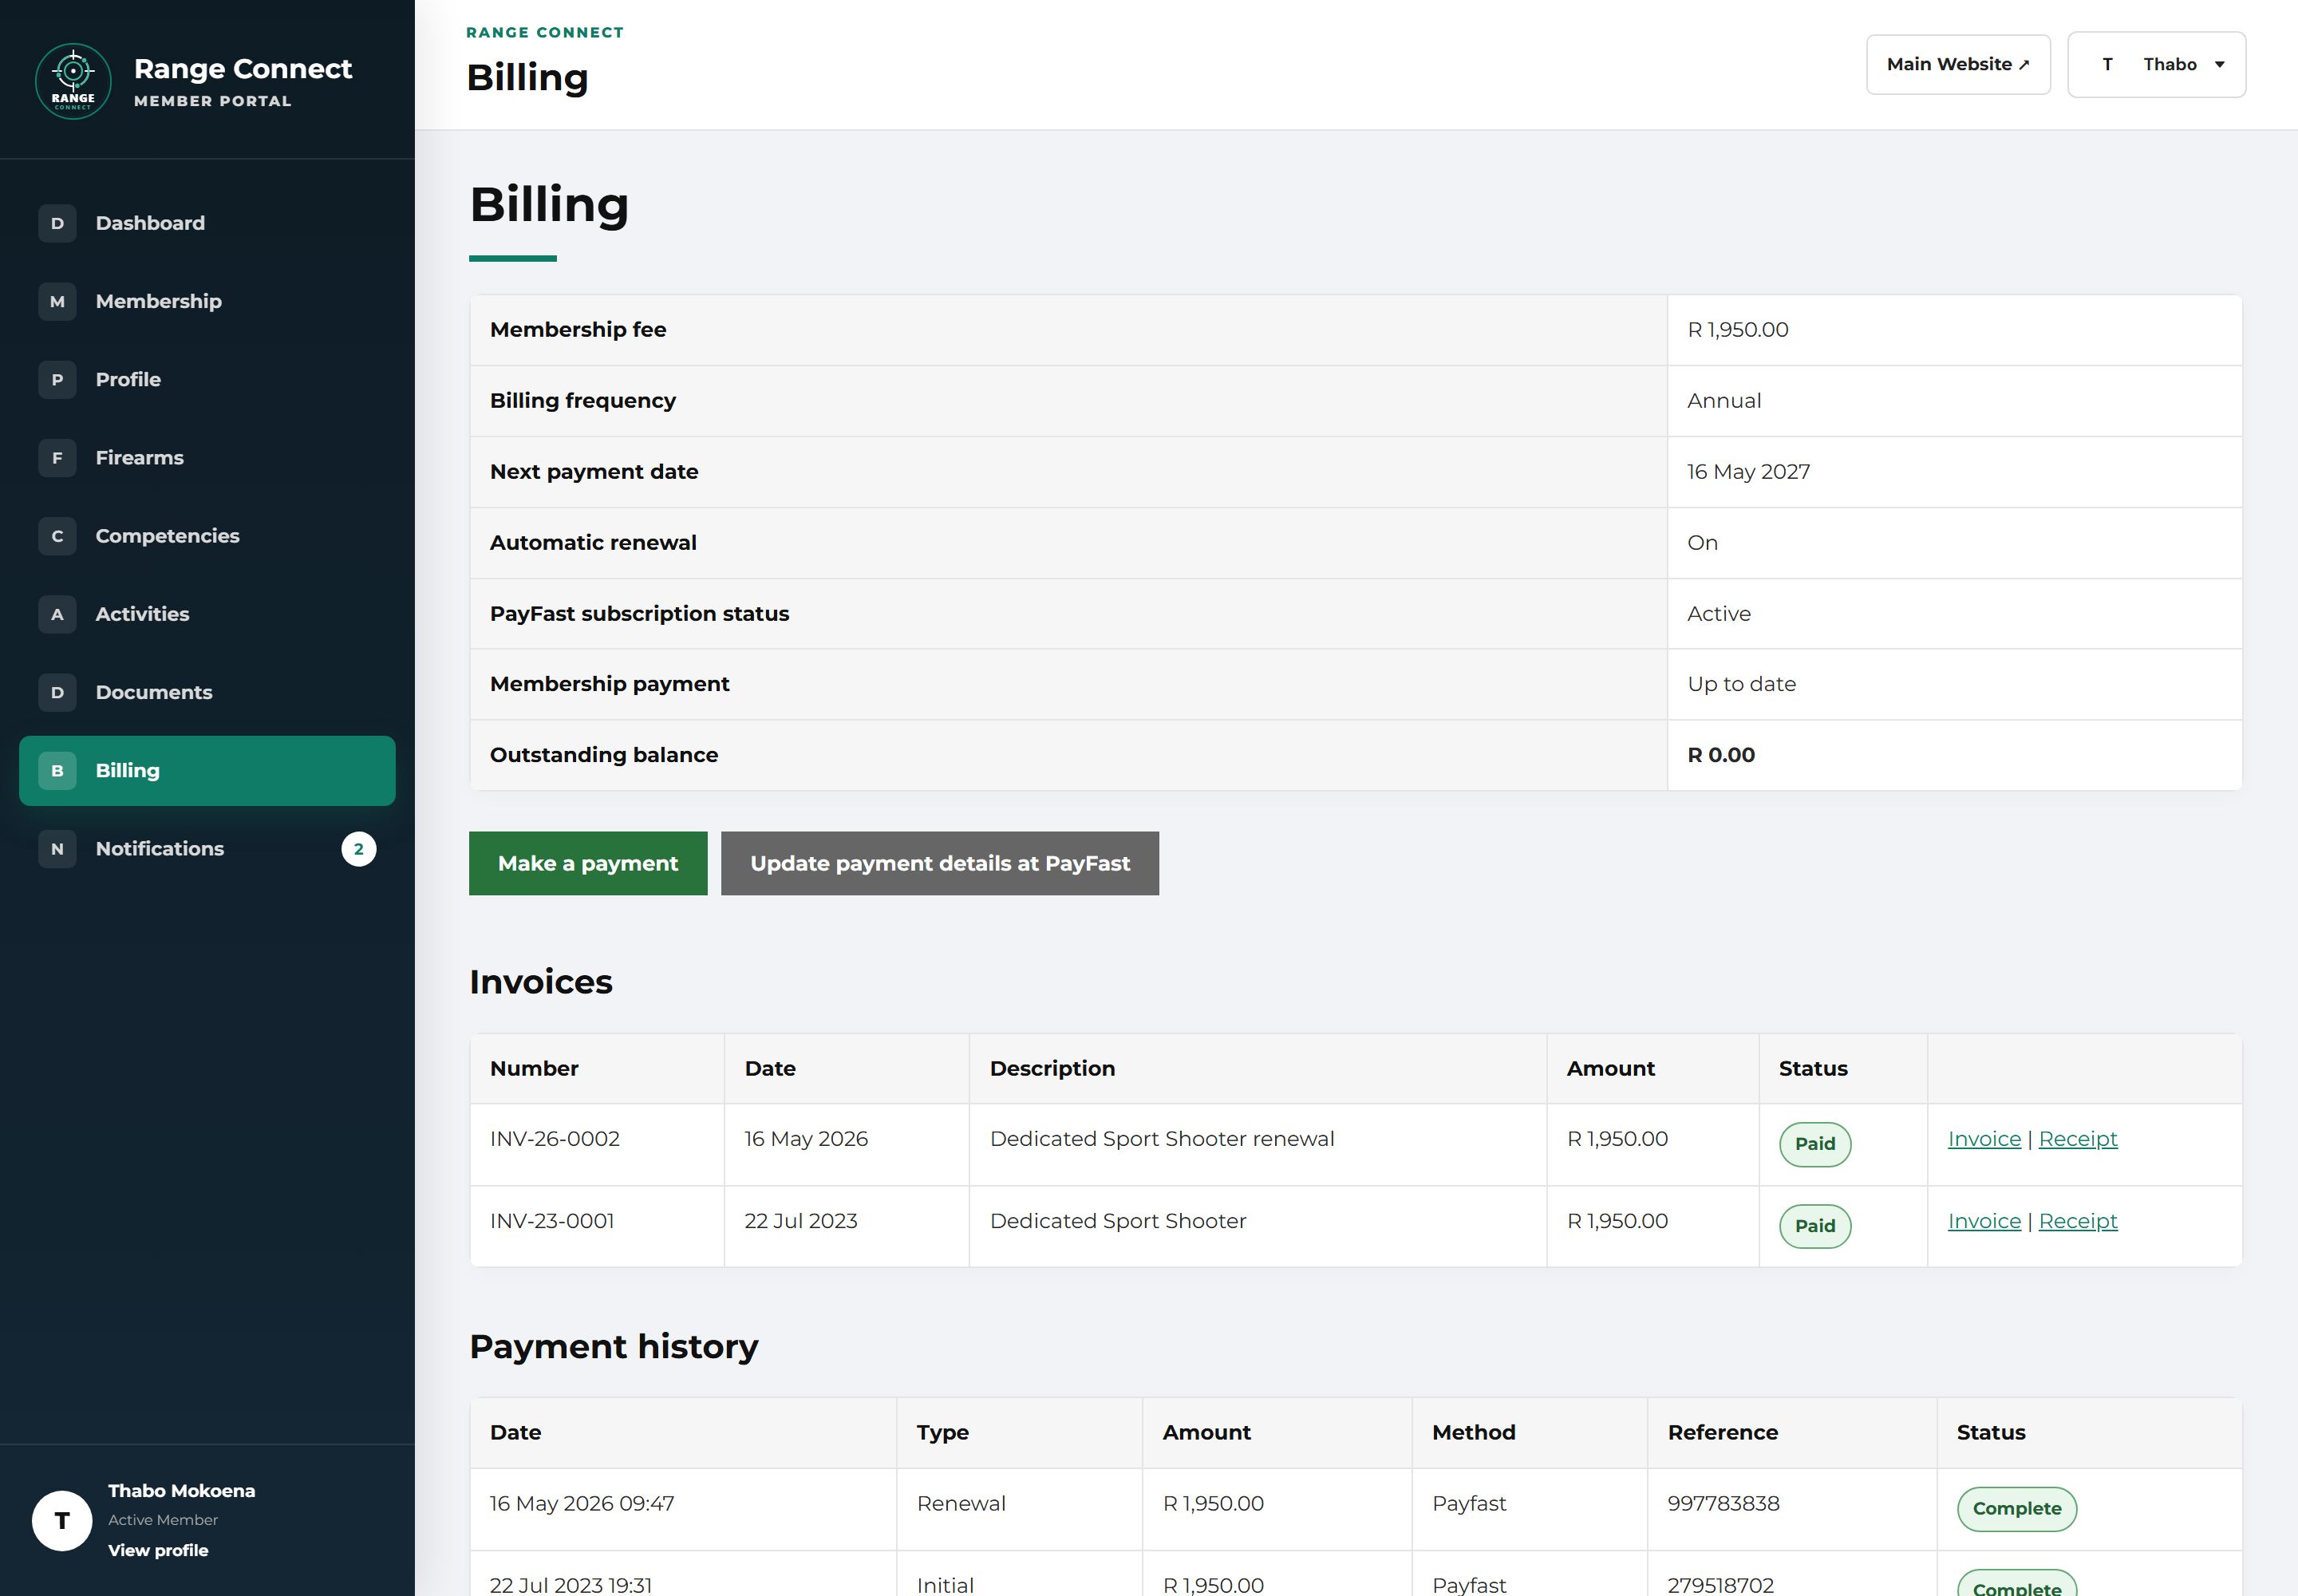Click the 16 May 2026 09:47 payment date
Image resolution: width=2298 pixels, height=1596 pixels.
pos(582,1503)
